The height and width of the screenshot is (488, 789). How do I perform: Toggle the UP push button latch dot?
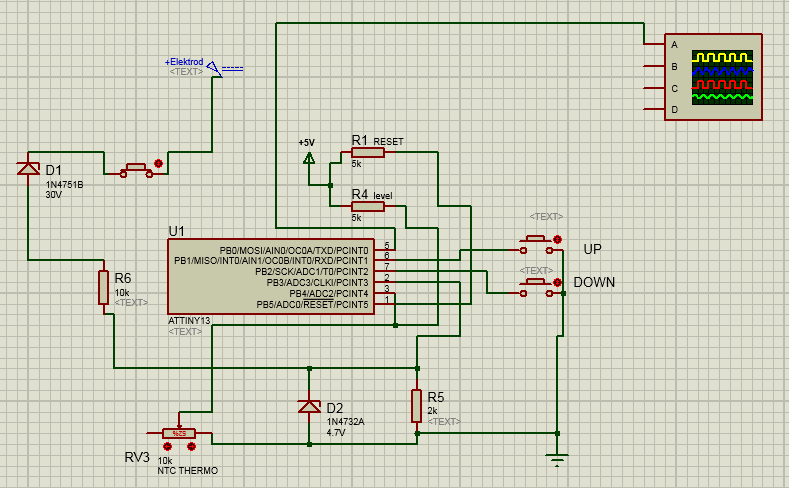(558, 239)
